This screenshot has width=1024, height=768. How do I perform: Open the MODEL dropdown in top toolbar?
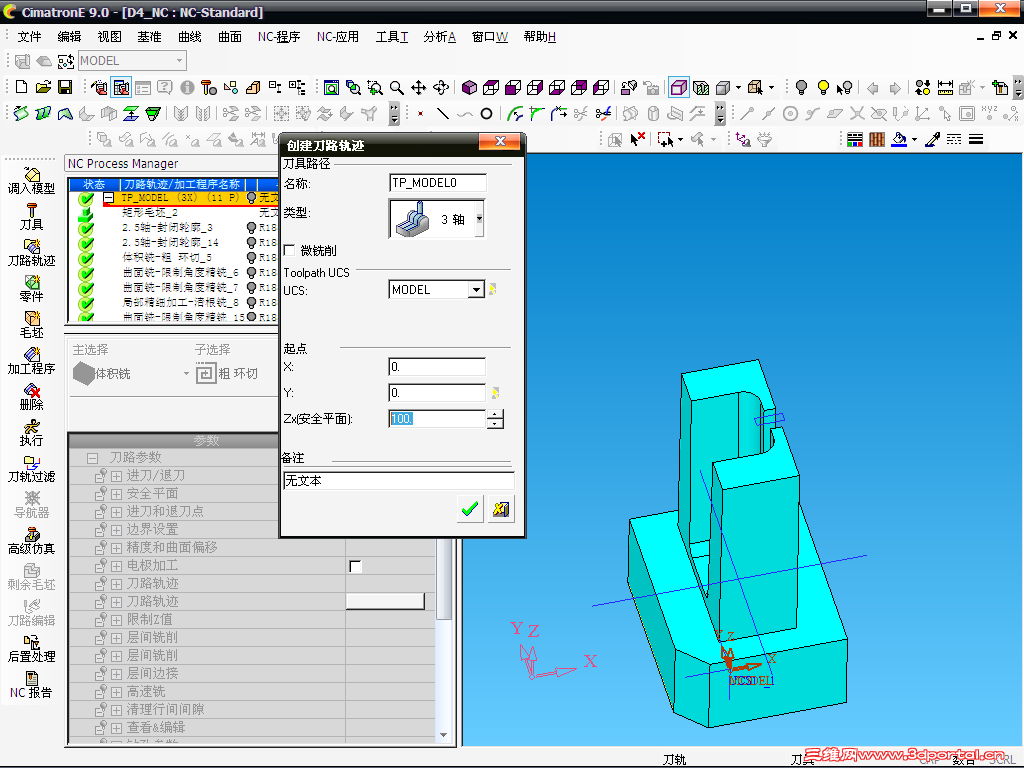tap(180, 61)
